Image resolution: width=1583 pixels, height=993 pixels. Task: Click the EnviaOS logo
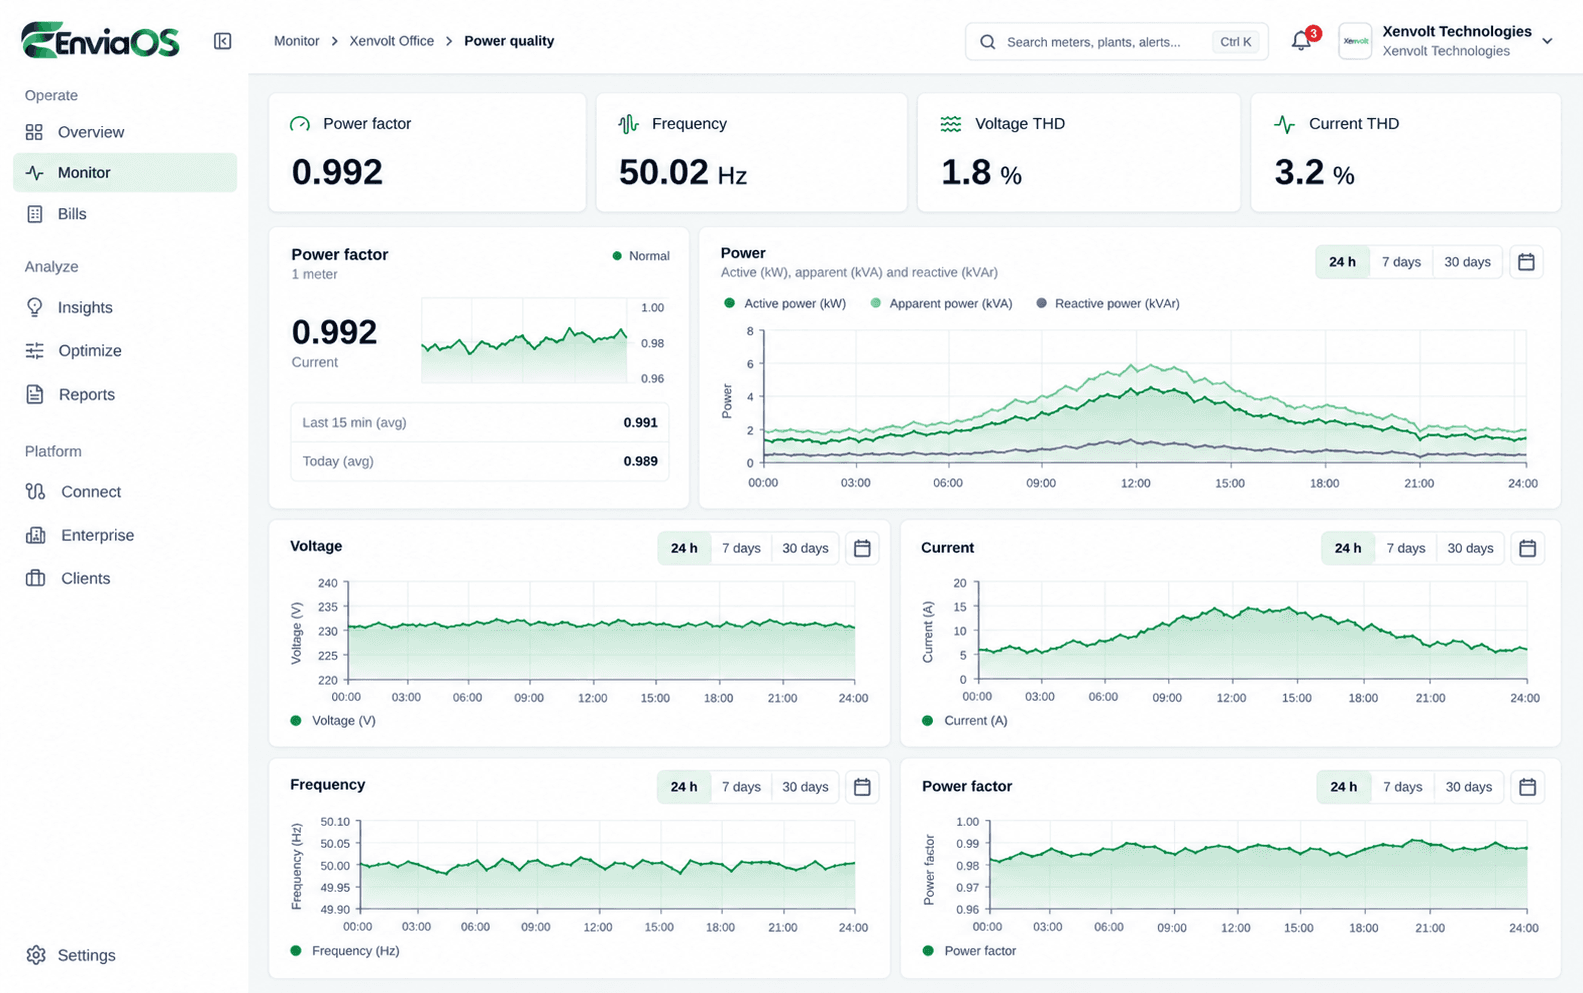(100, 41)
